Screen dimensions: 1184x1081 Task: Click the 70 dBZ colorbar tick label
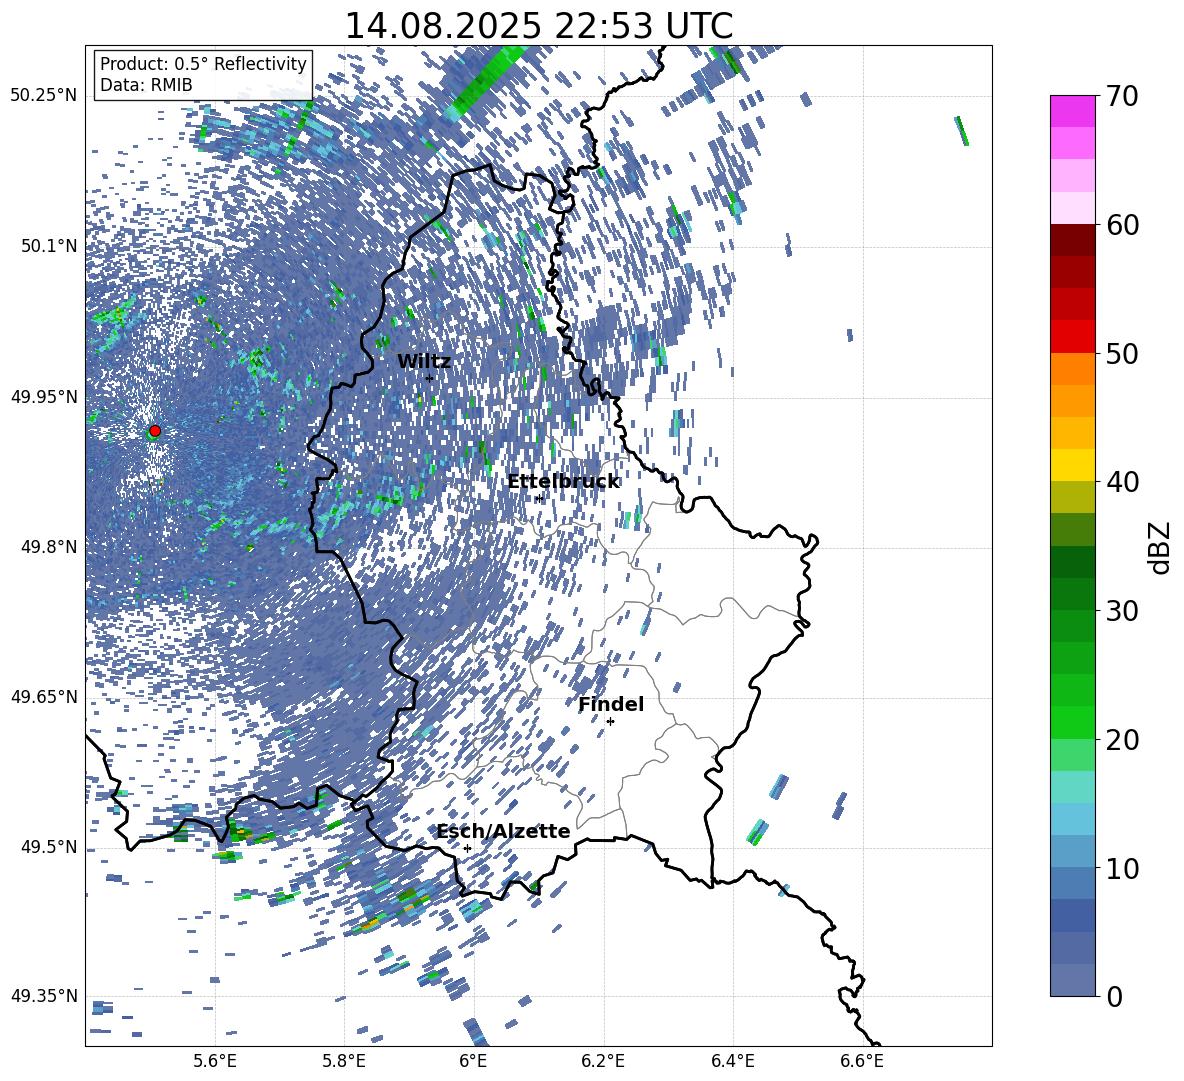(x=1122, y=97)
